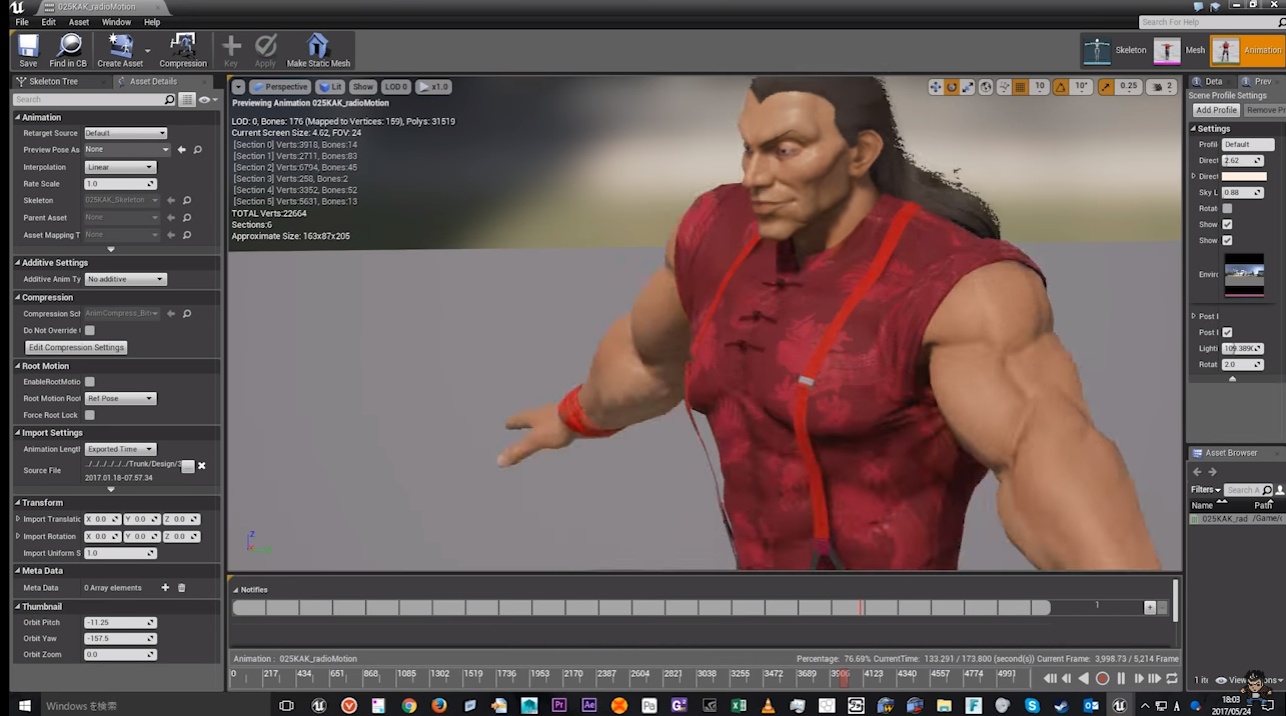Toggle world/local coordinate space globe icon
The image size is (1286, 716).
(x=986, y=87)
